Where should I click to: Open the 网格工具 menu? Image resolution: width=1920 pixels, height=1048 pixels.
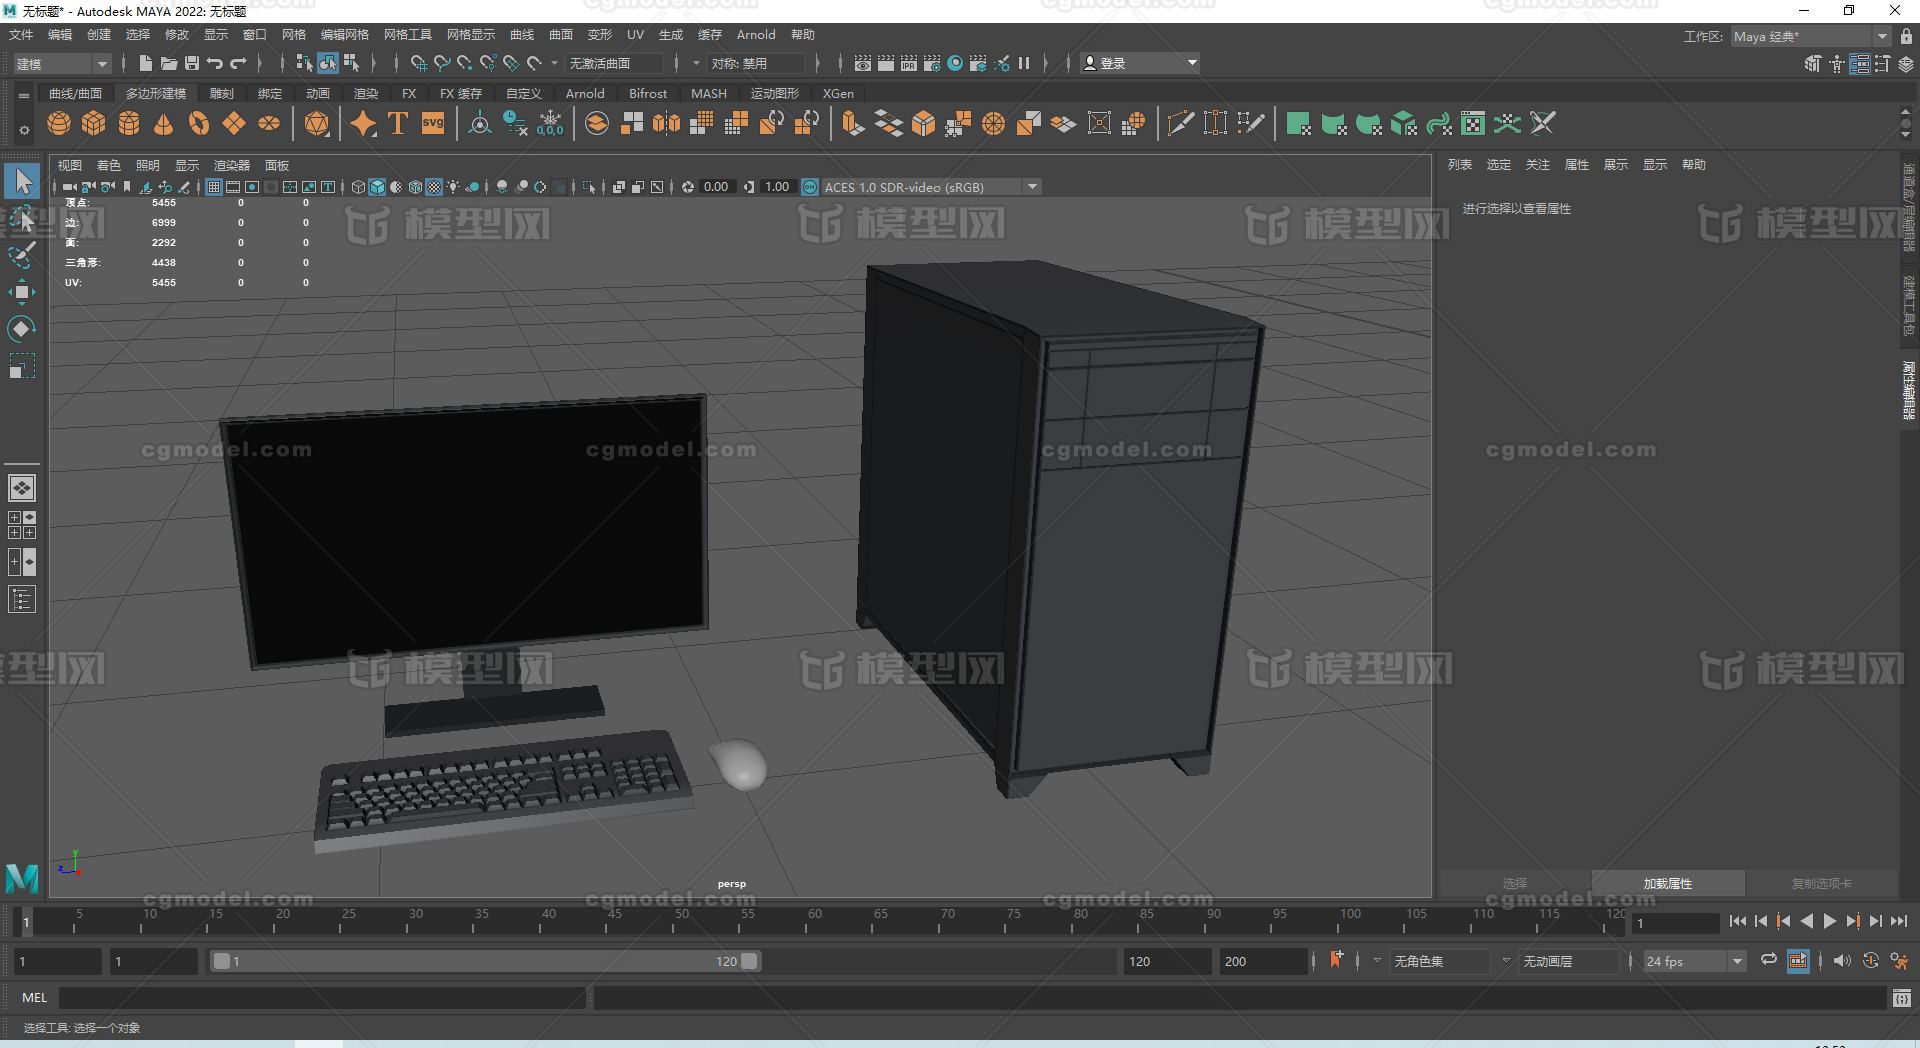(x=407, y=35)
